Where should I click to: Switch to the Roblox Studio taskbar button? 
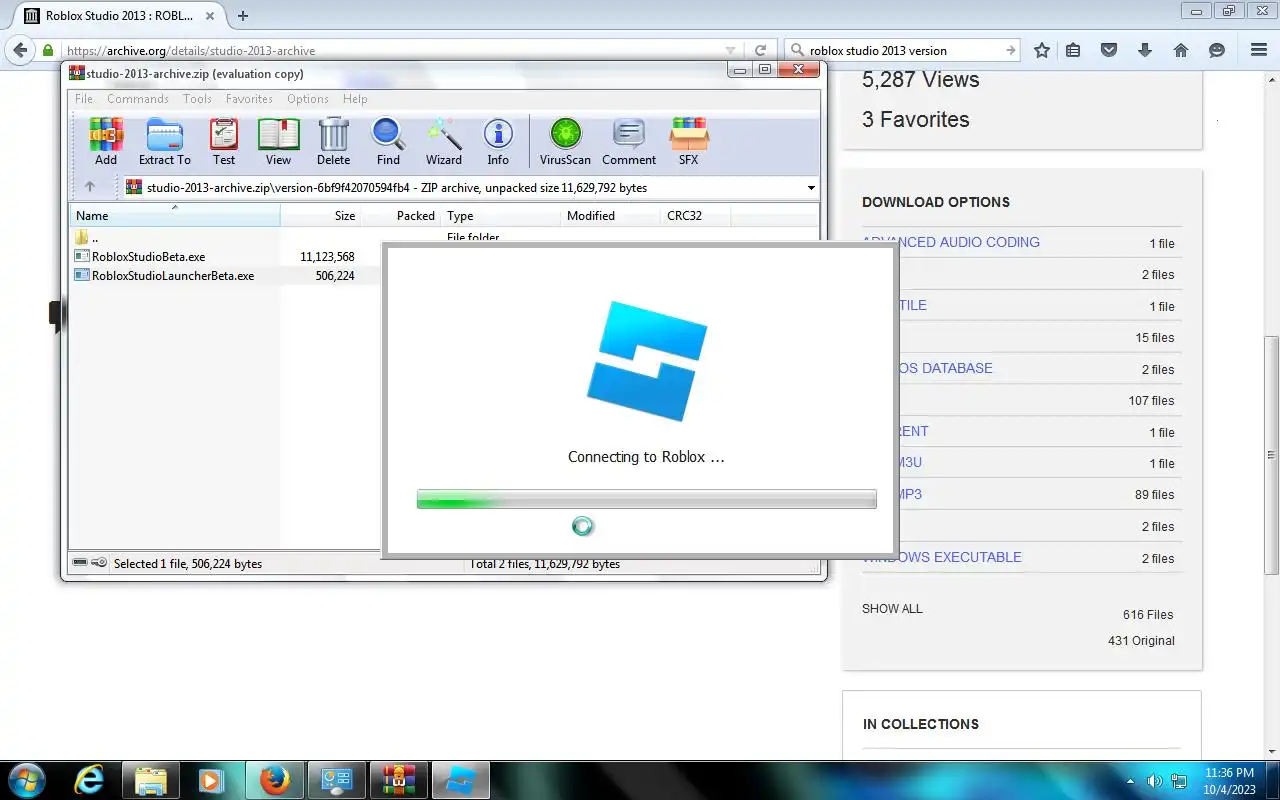point(460,780)
